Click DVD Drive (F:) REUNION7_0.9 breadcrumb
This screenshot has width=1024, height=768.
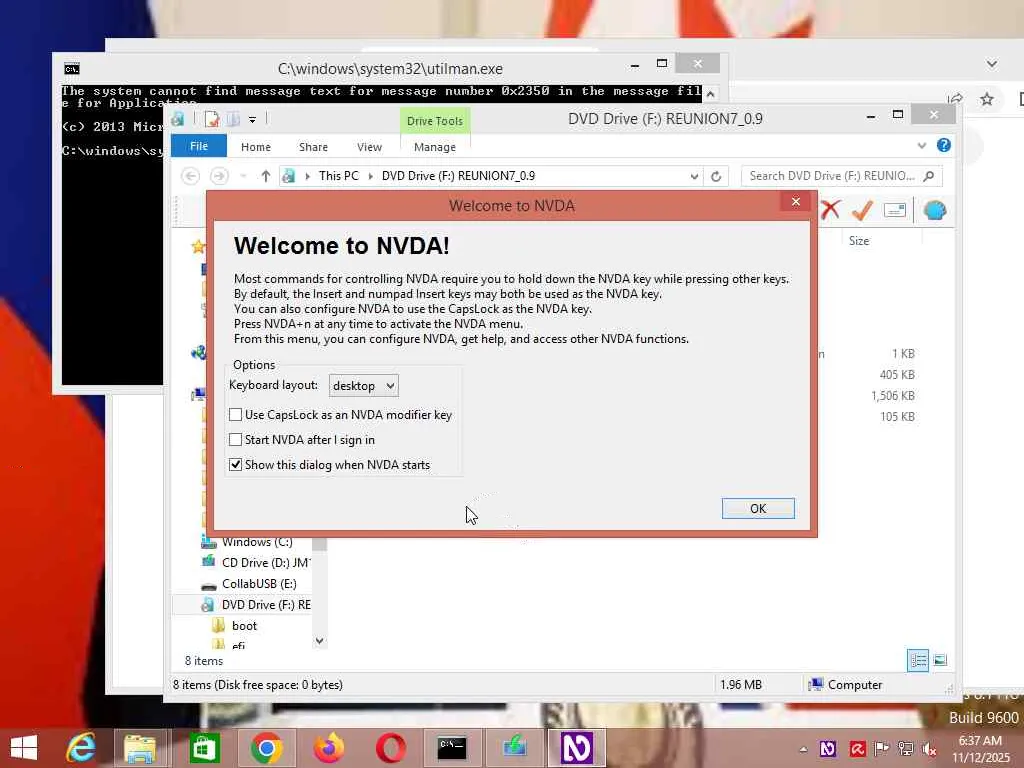458,176
